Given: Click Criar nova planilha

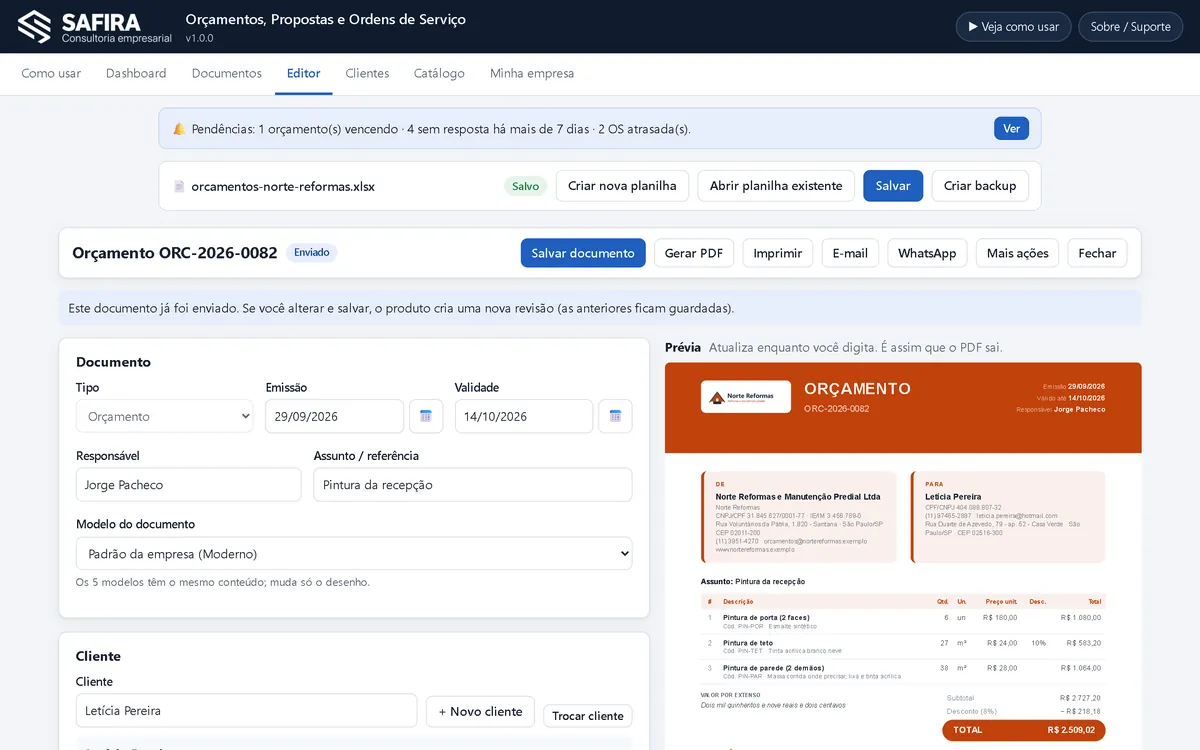Looking at the screenshot, I should click(x=622, y=186).
